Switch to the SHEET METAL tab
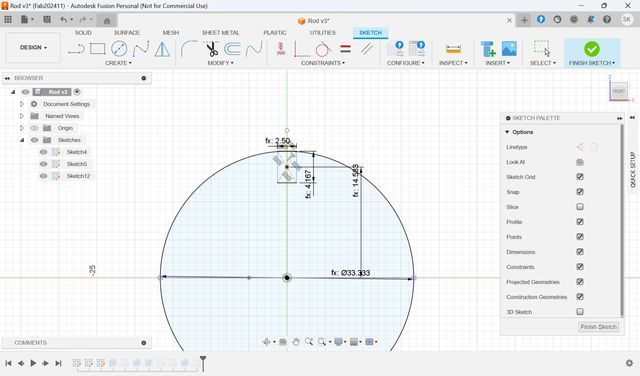 [x=220, y=32]
